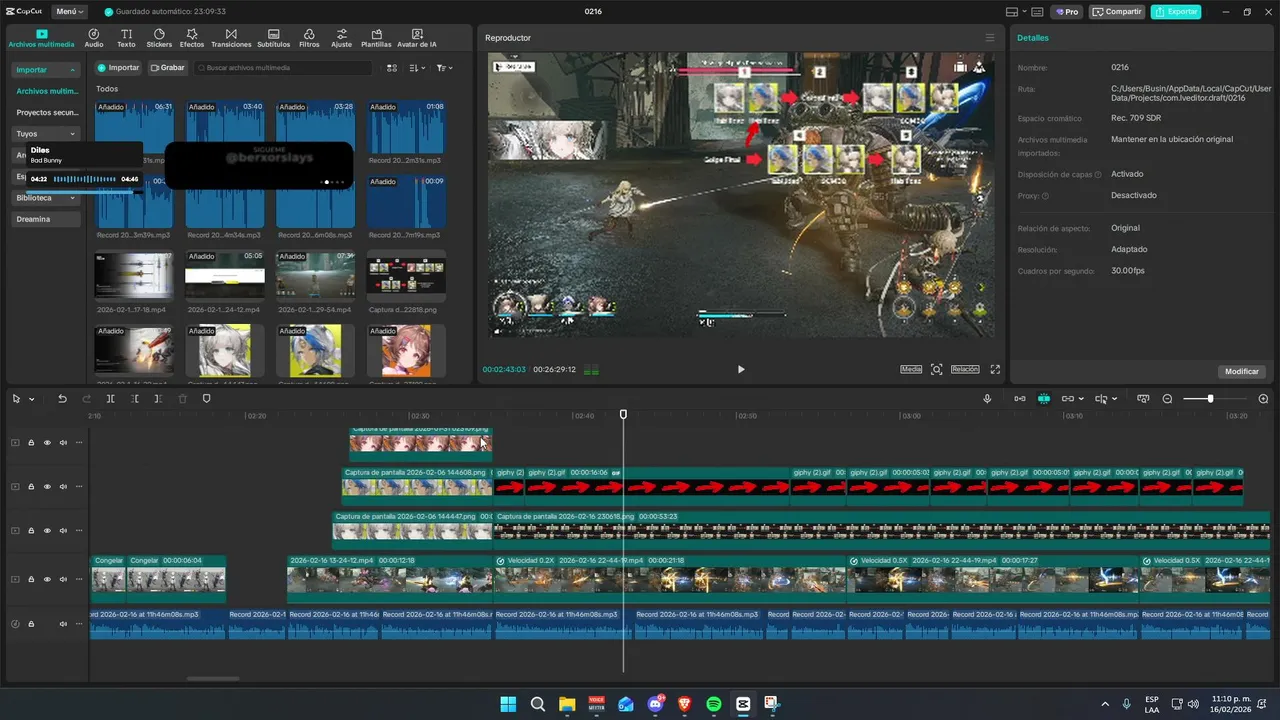Click the Buscar archivos multimedia search field

click(283, 68)
